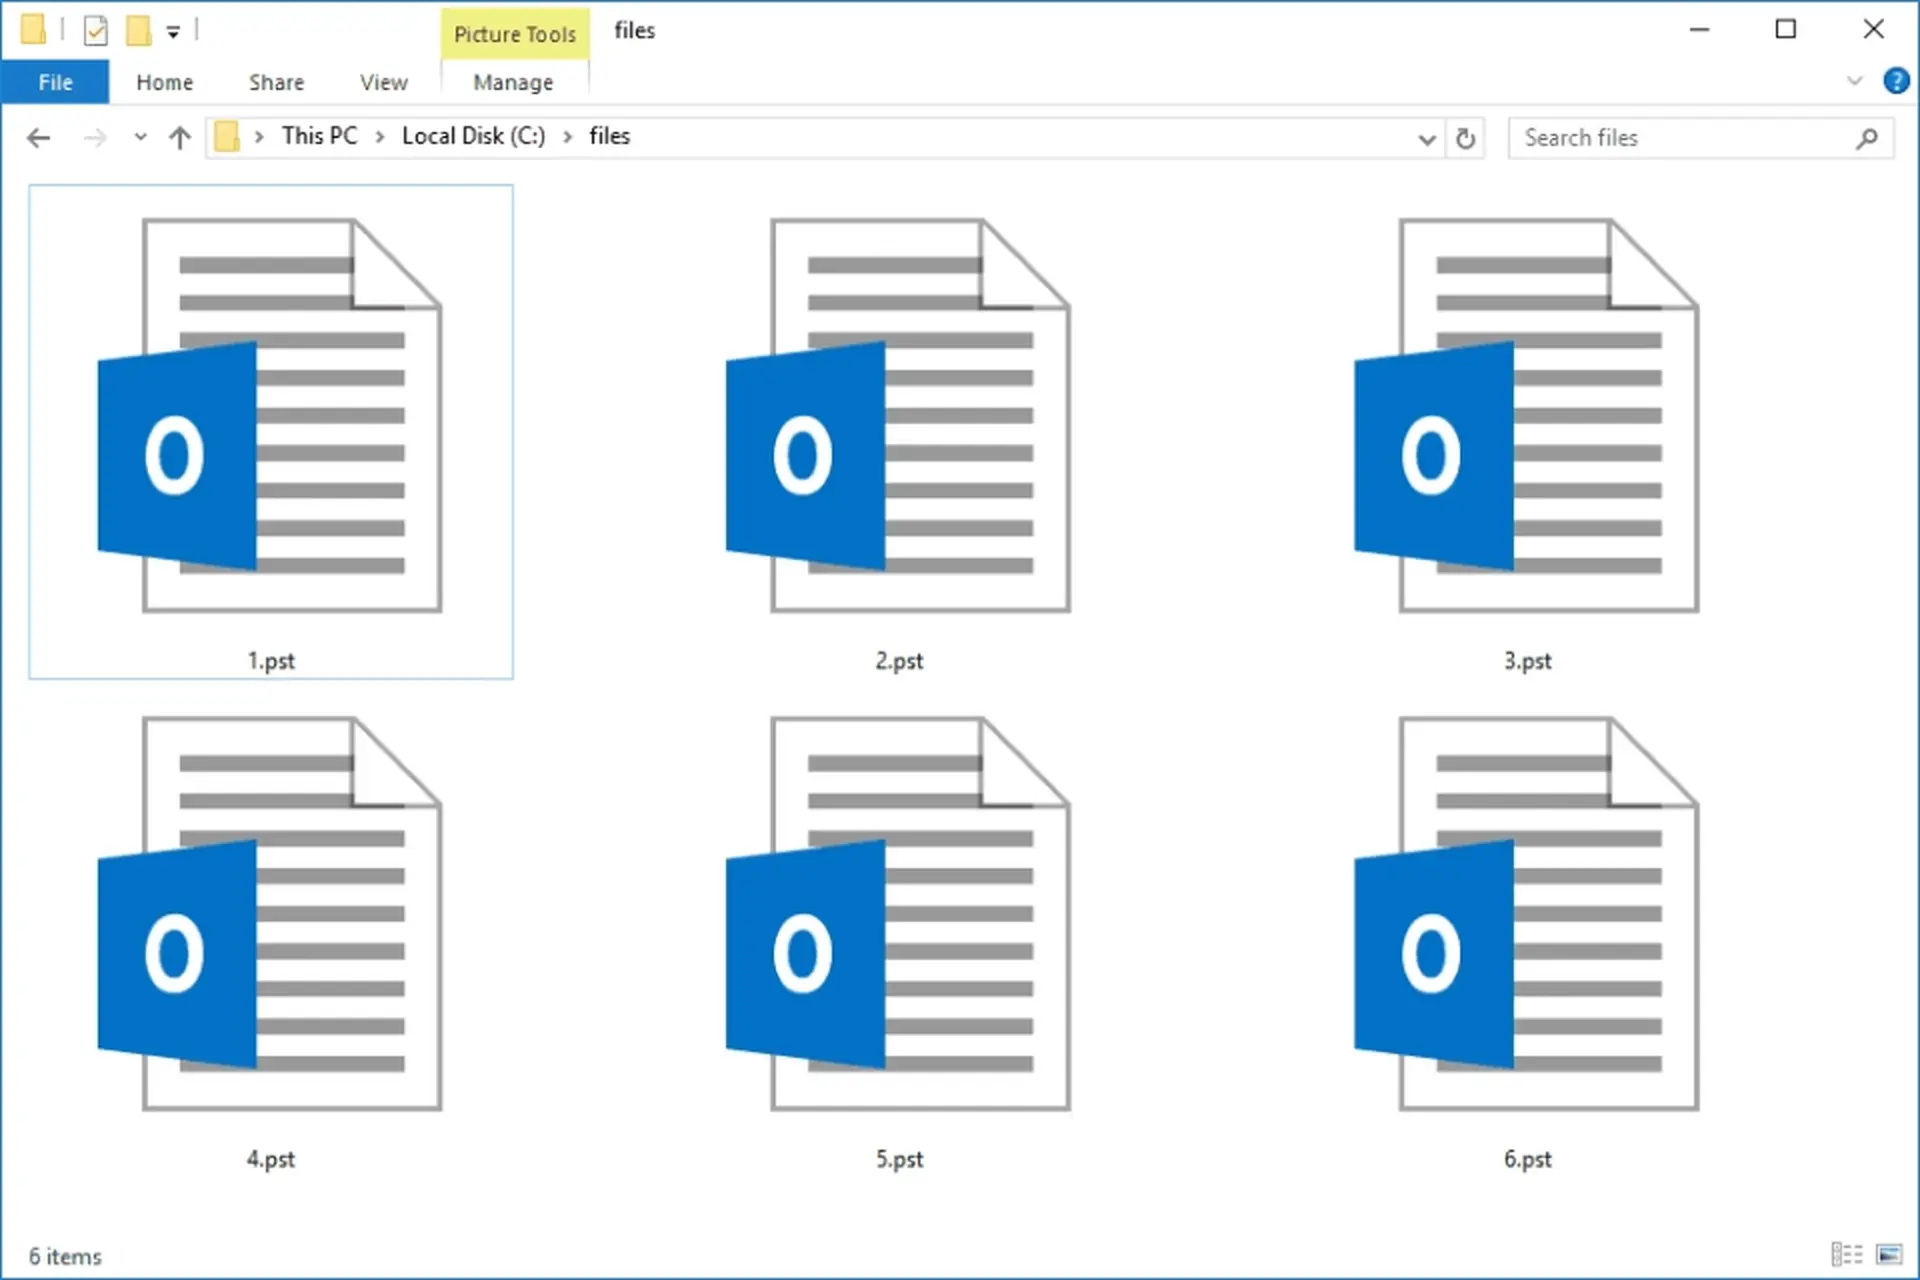
Task: Select the 5.pst file
Action: click(x=899, y=940)
